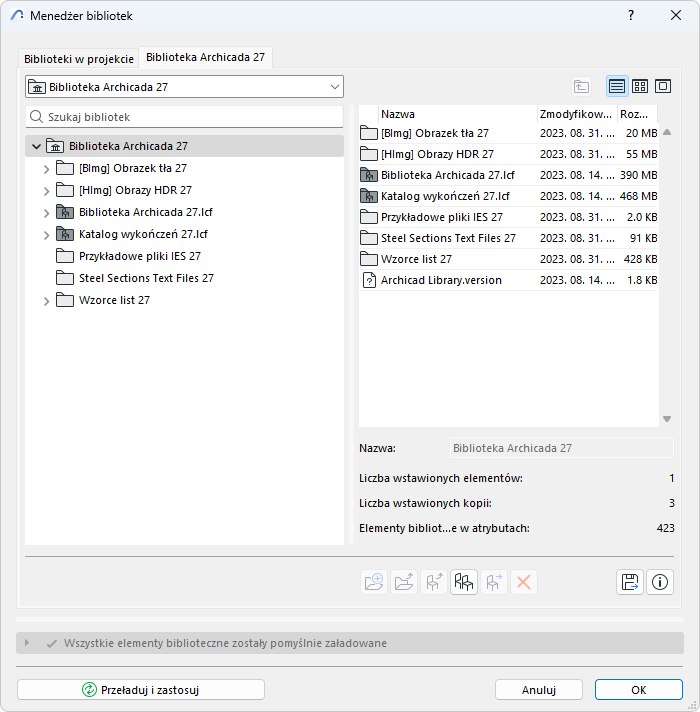Click the Szukaj bibliotek search field
Image resolution: width=700 pixels, height=712 pixels.
pos(184,117)
